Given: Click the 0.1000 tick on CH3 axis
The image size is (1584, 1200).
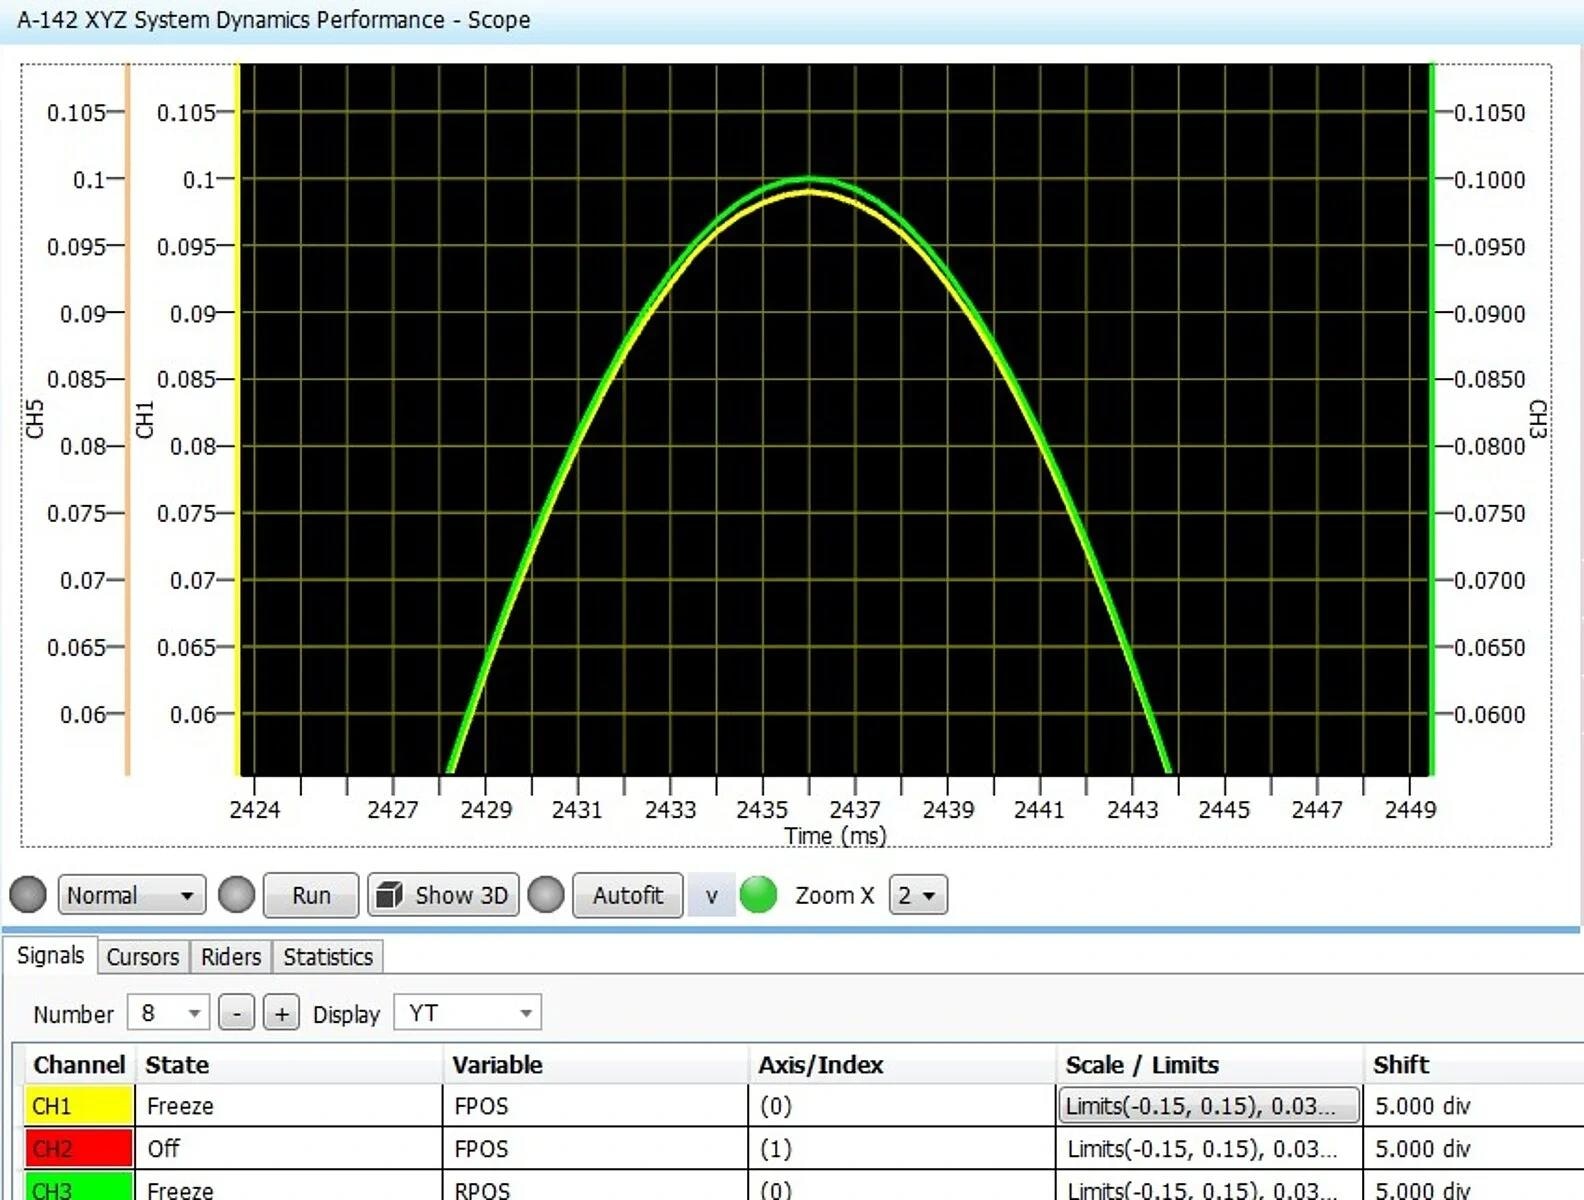Looking at the screenshot, I should [x=1489, y=180].
